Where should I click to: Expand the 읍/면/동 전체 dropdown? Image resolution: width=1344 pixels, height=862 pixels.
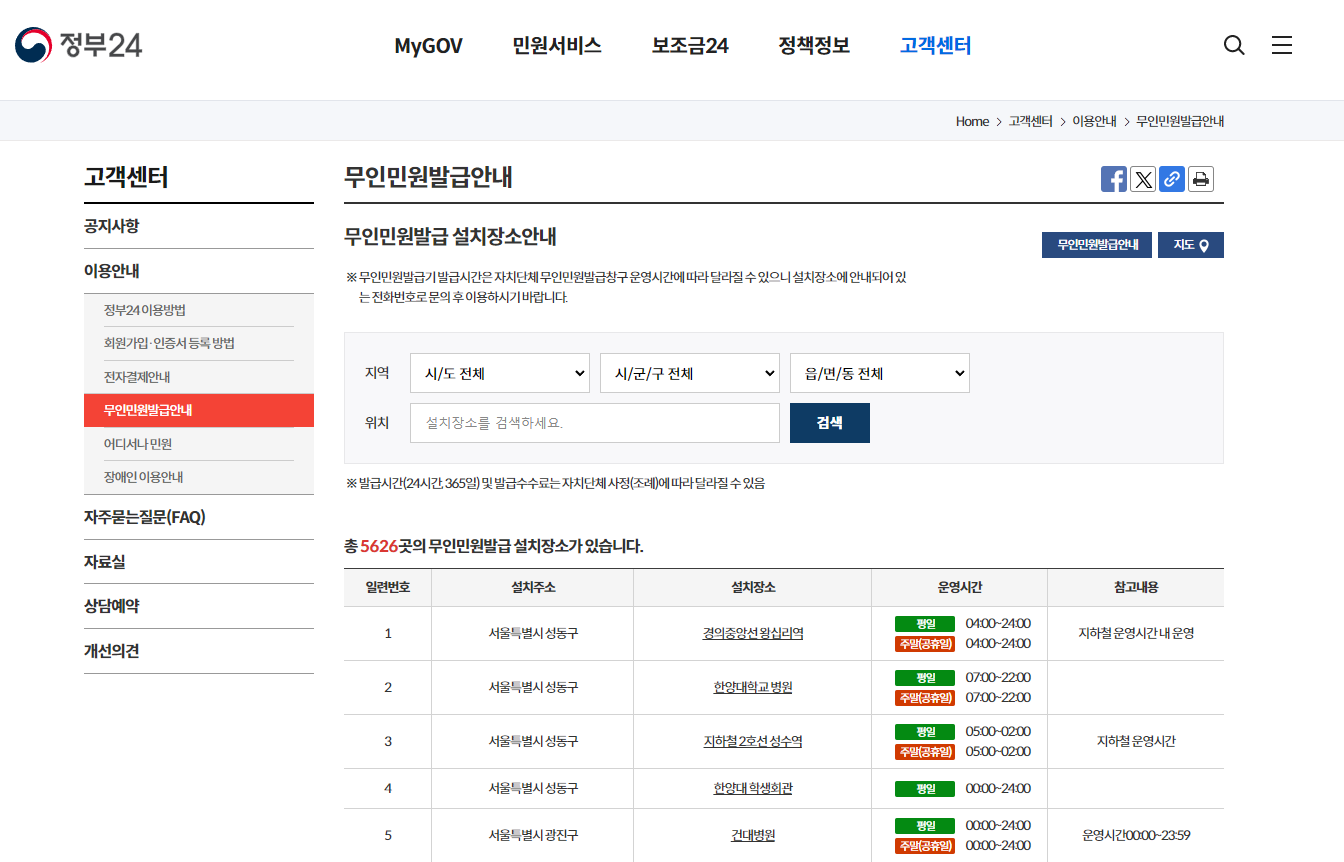(879, 372)
